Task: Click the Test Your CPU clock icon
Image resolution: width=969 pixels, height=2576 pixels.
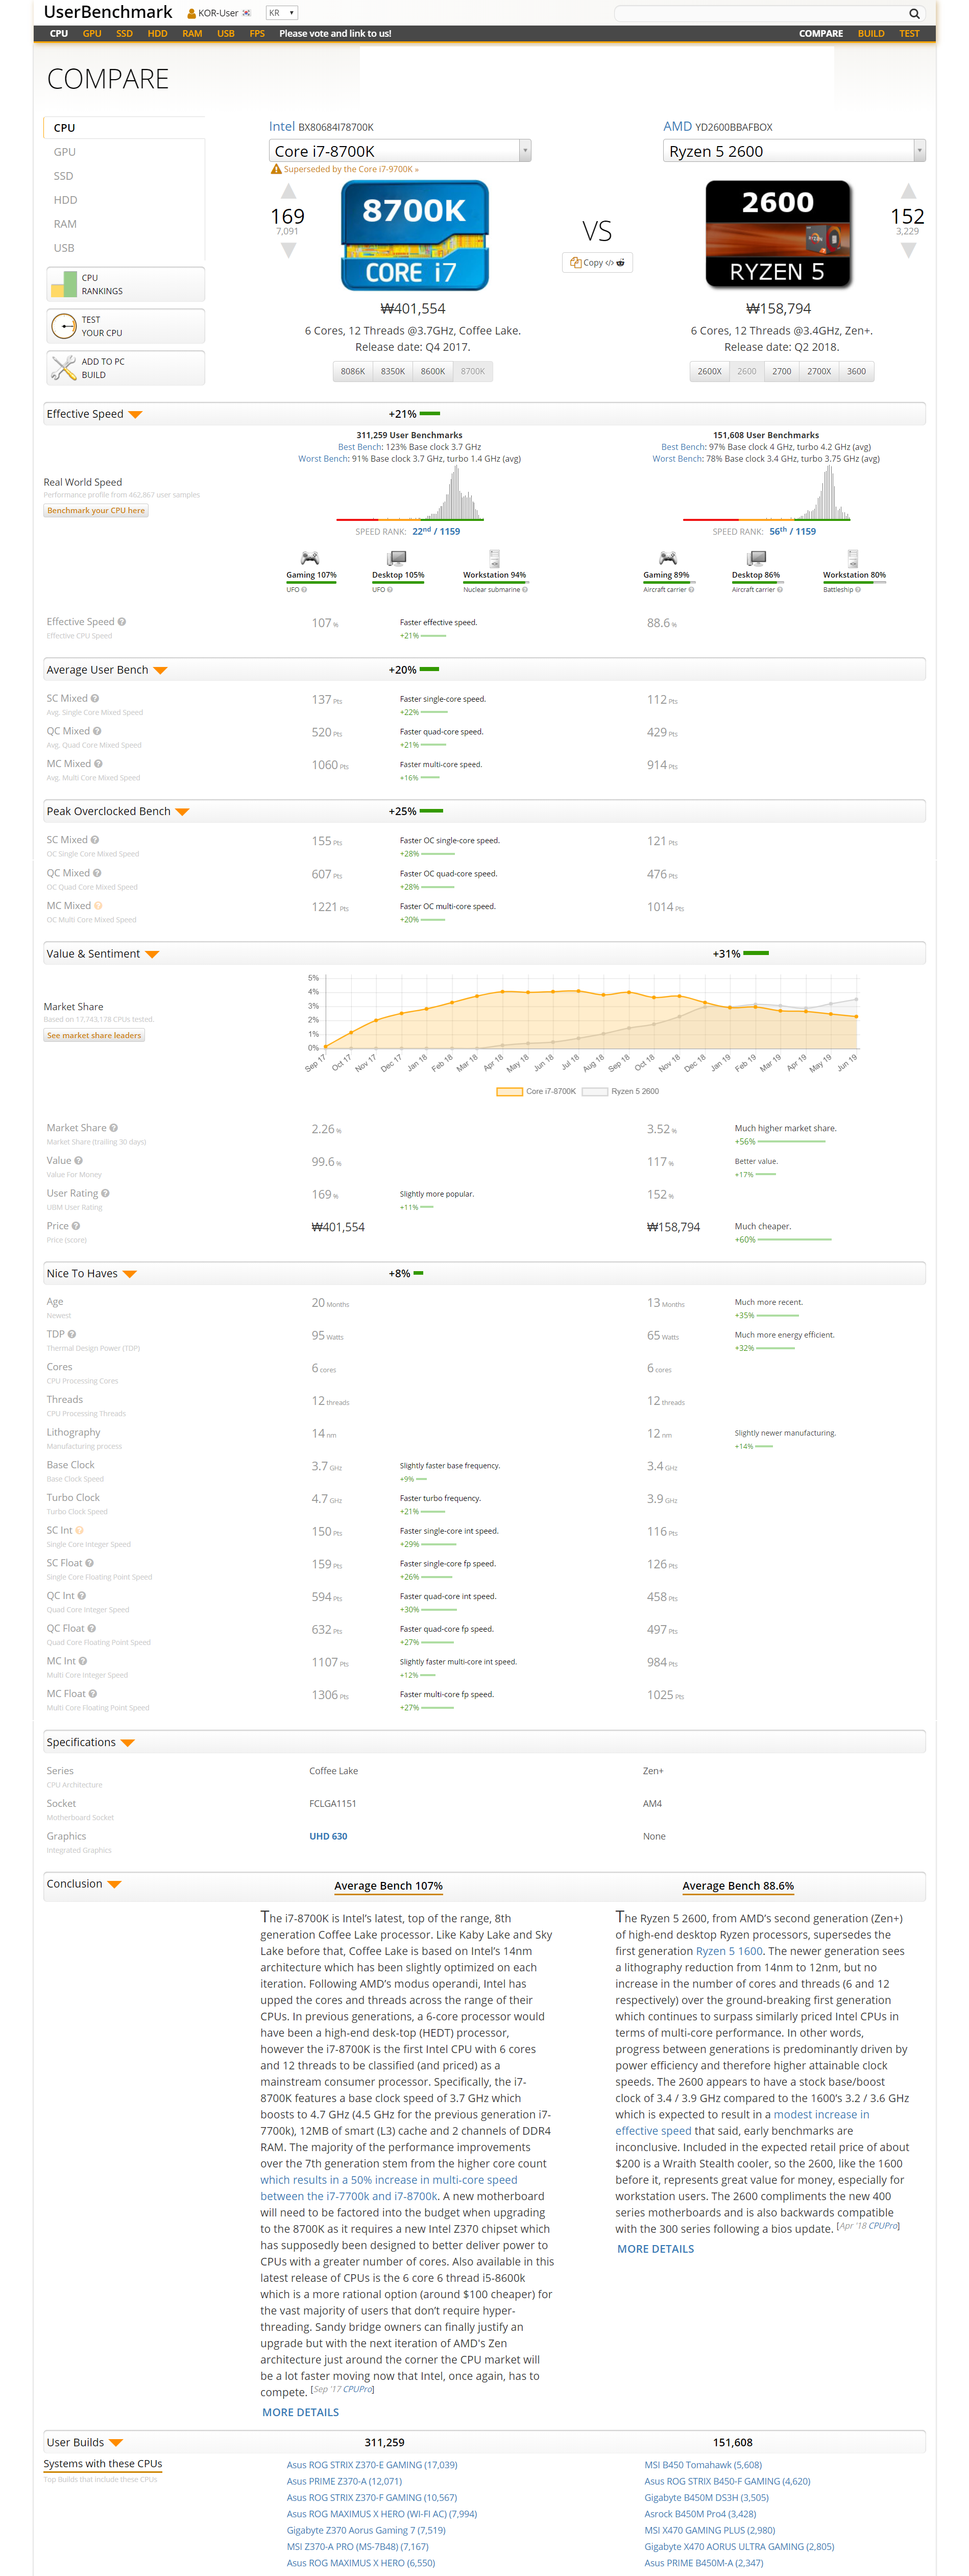Action: (x=63, y=326)
